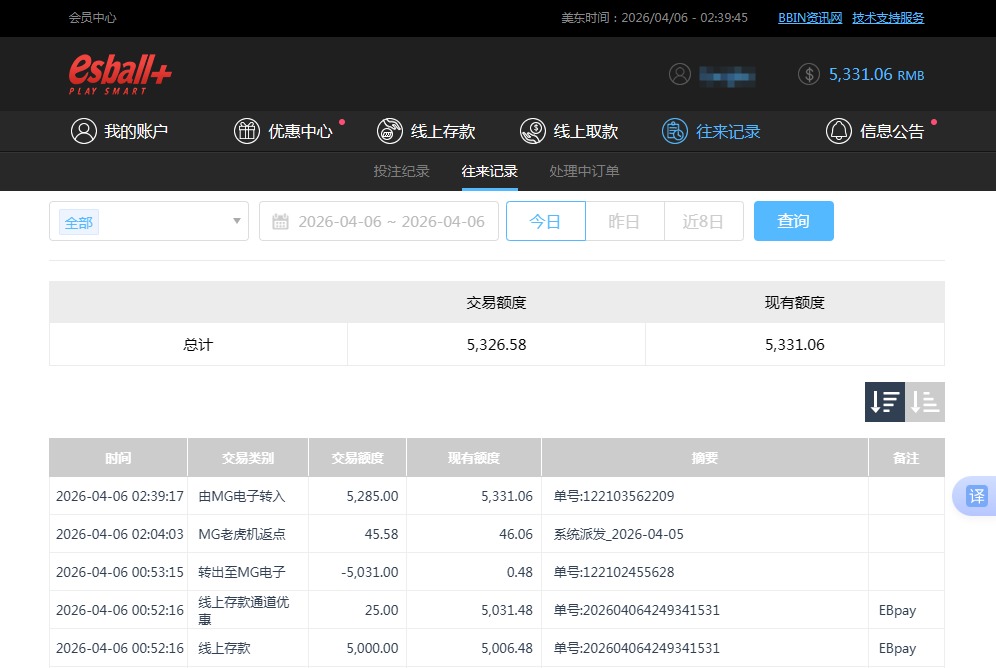Screen dimensions: 996x668
Task: Select the 今日 date filter
Action: pos(546,221)
